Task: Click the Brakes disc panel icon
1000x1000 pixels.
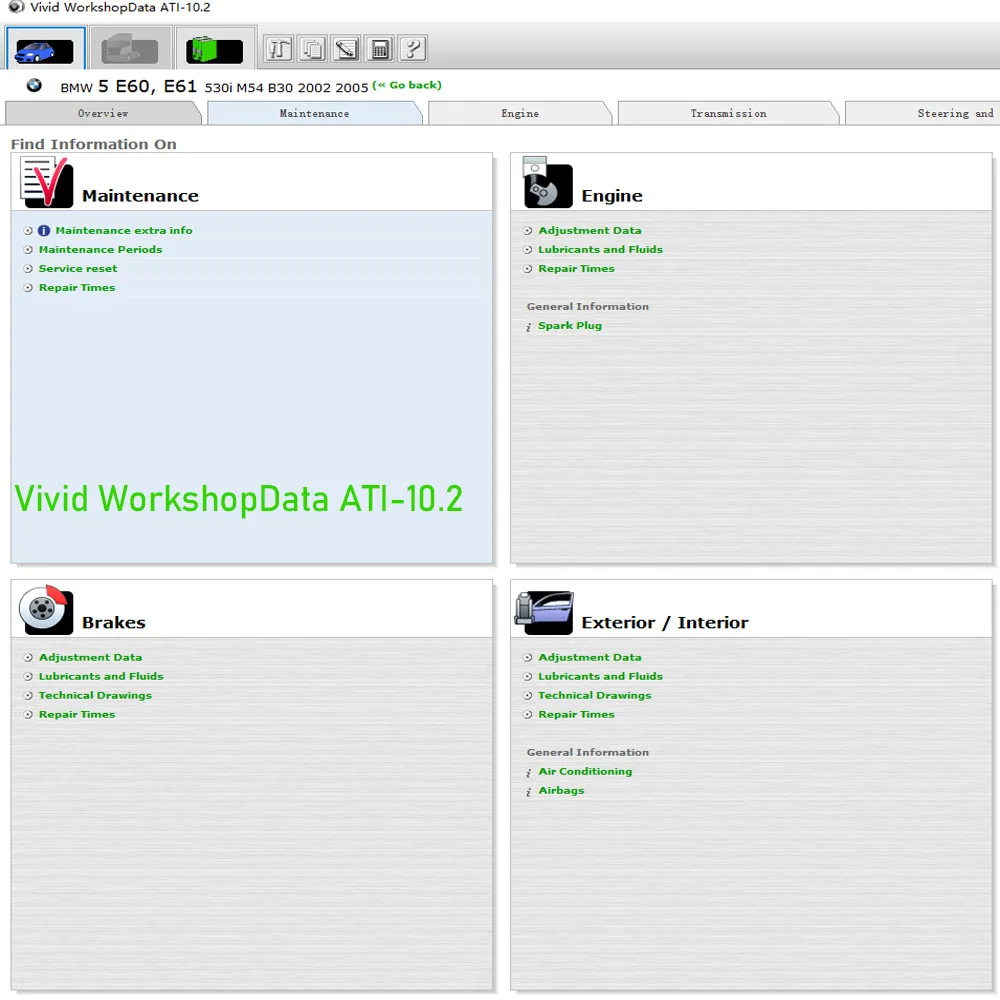Action: tap(46, 609)
